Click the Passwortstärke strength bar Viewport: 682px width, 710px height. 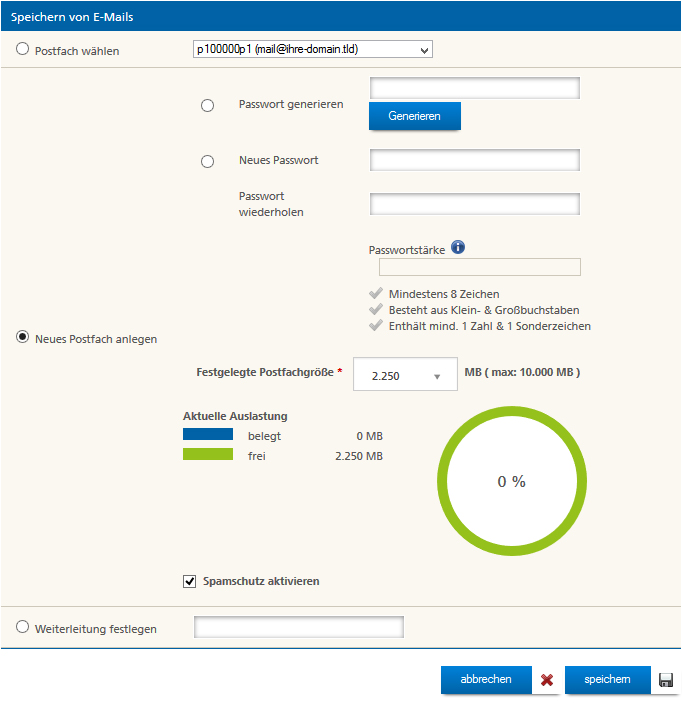click(480, 267)
